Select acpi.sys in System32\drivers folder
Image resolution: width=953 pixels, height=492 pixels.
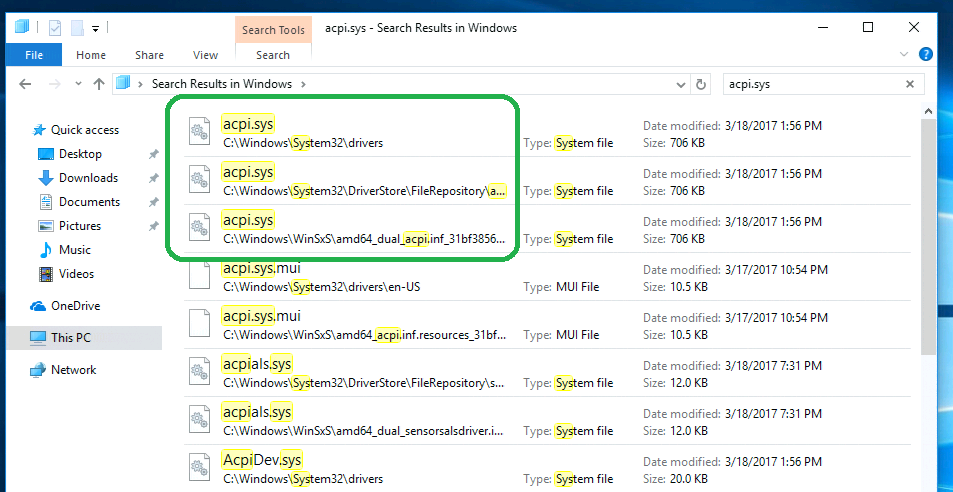[x=547, y=133]
